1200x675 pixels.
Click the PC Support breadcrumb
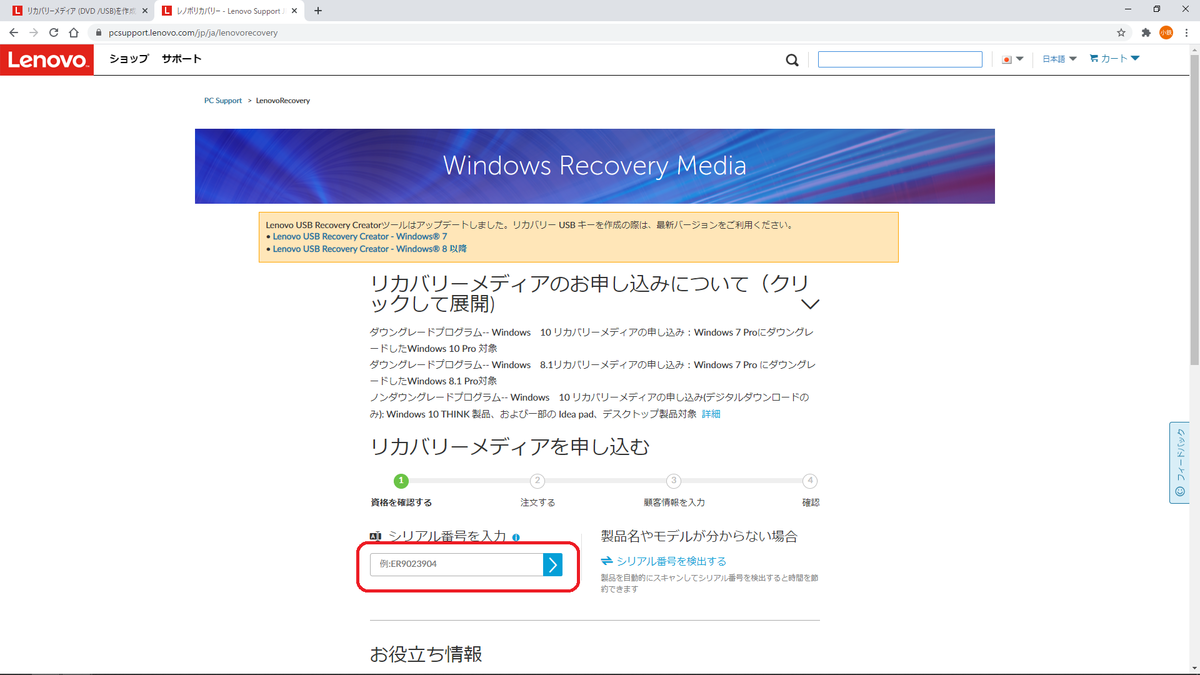click(x=223, y=101)
